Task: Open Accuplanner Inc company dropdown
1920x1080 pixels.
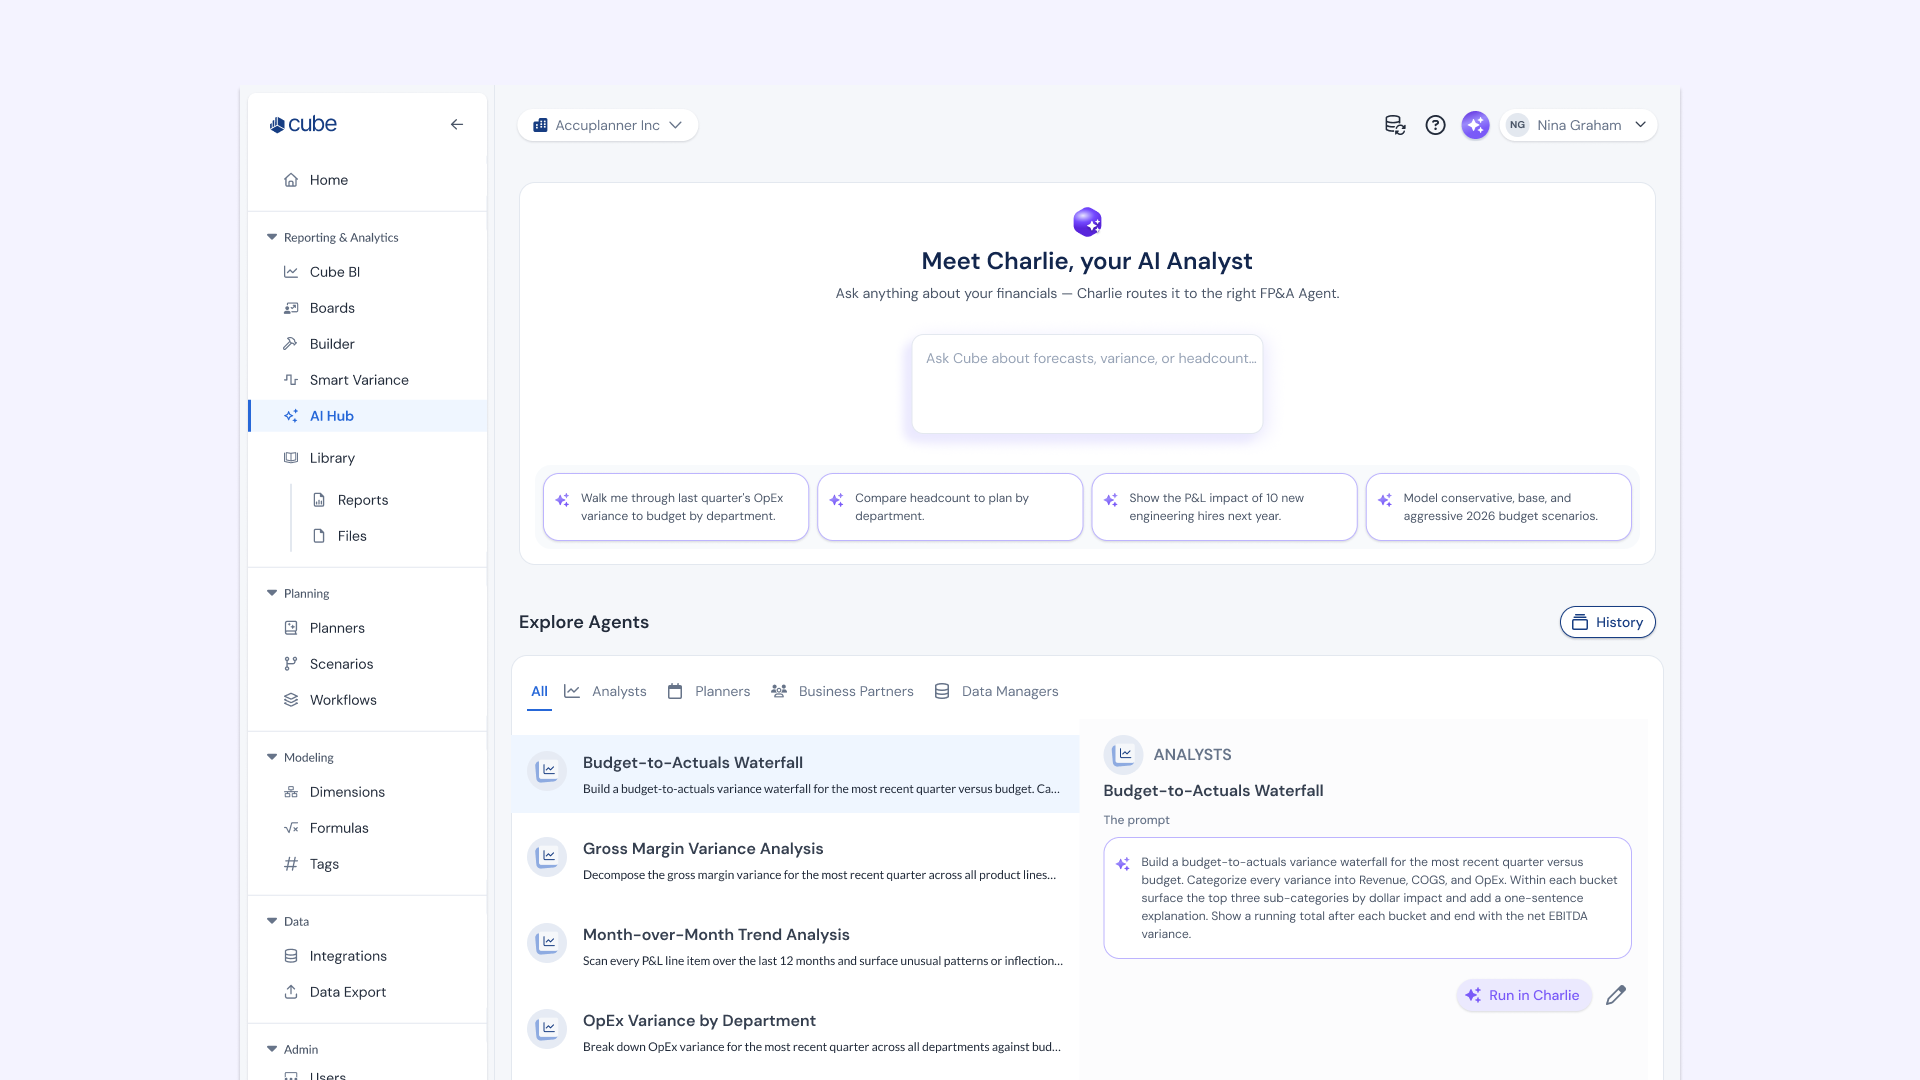Action: [x=608, y=125]
